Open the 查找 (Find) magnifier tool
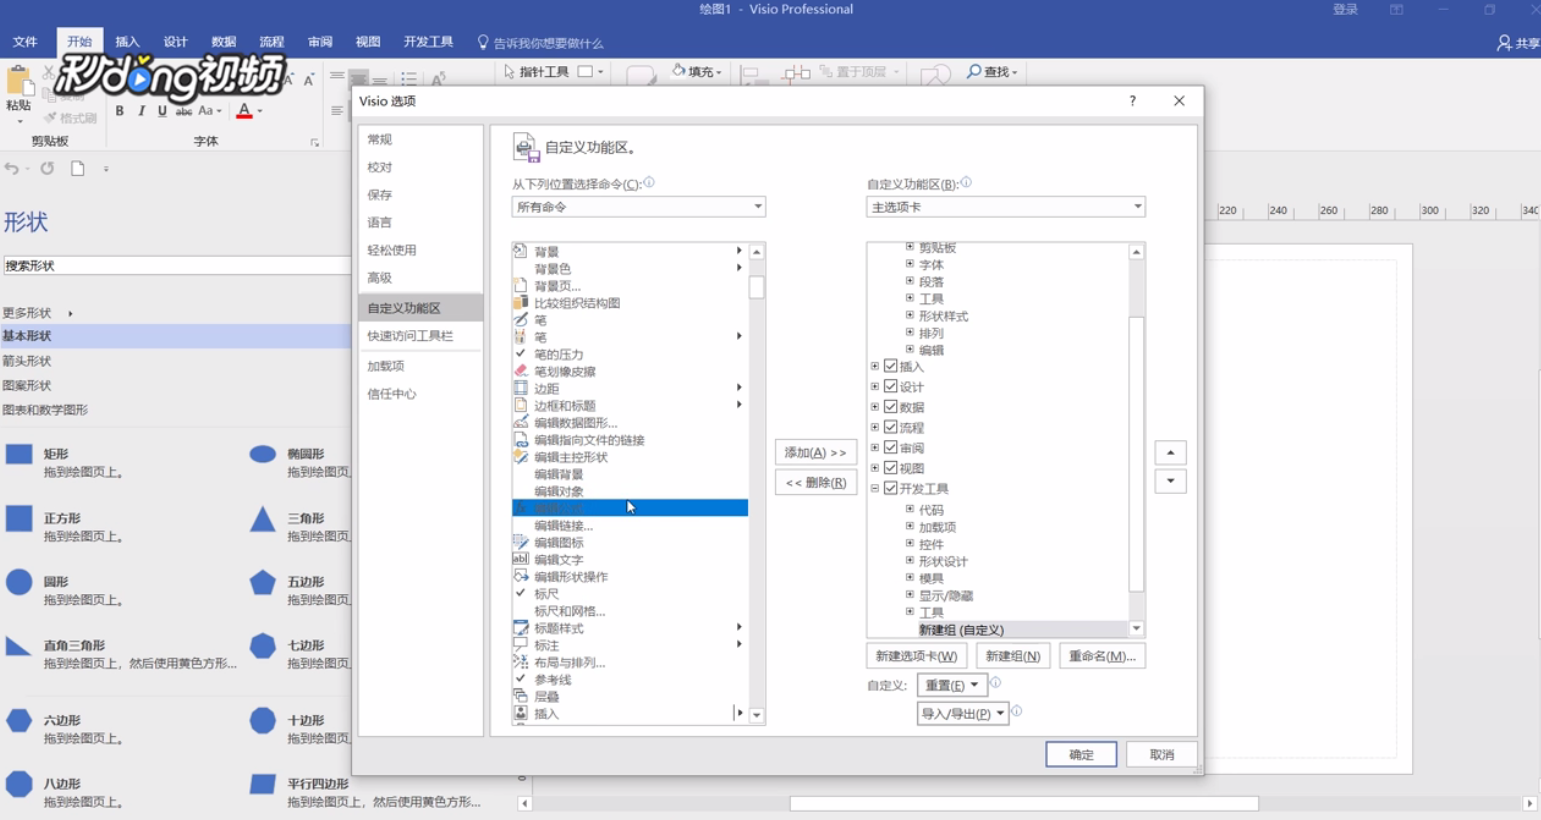Viewport: 1541px width, 820px height. [973, 72]
